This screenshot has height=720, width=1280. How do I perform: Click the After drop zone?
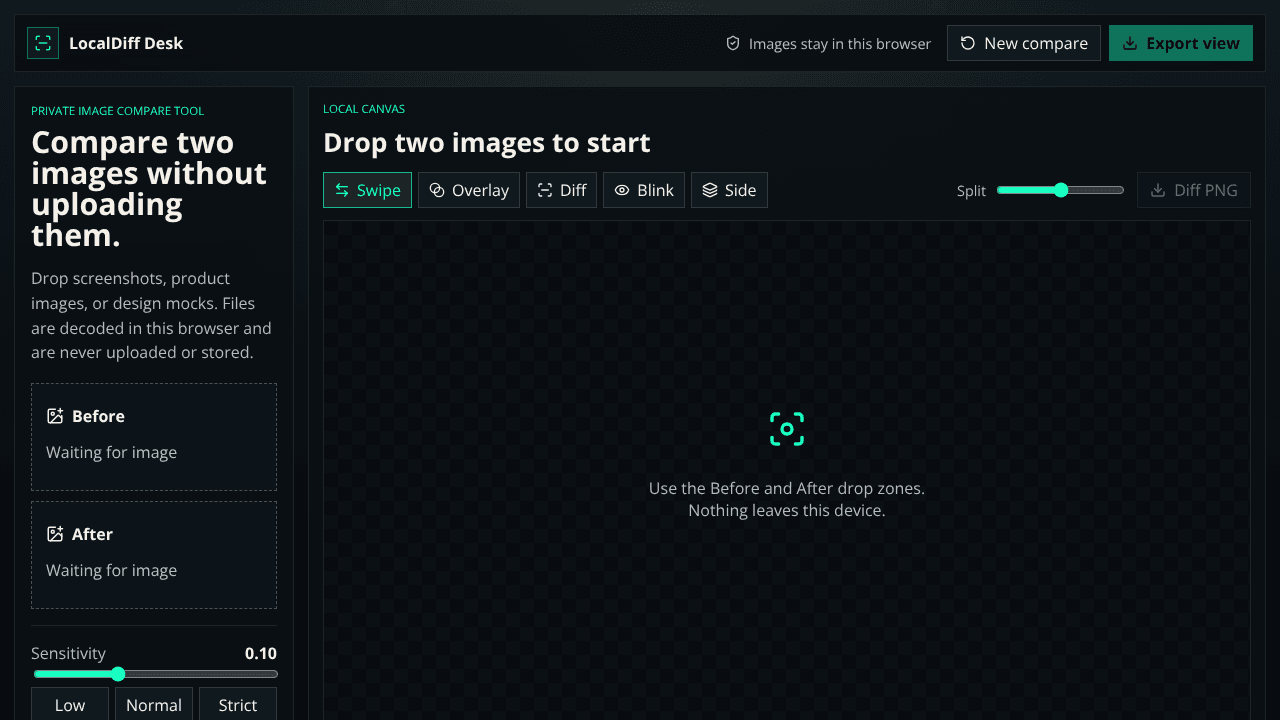pyautogui.click(x=154, y=555)
